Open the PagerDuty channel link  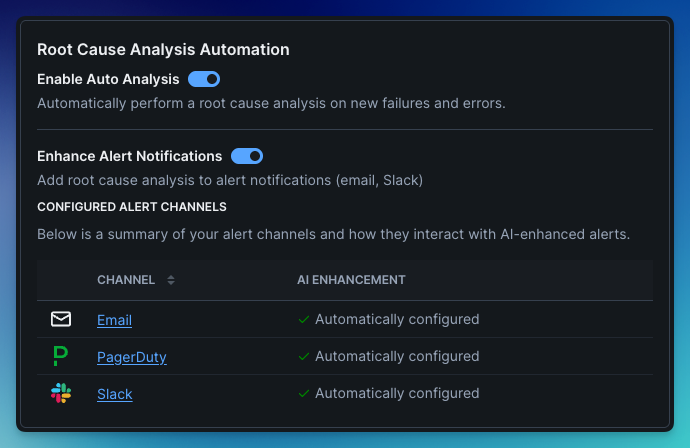131,357
